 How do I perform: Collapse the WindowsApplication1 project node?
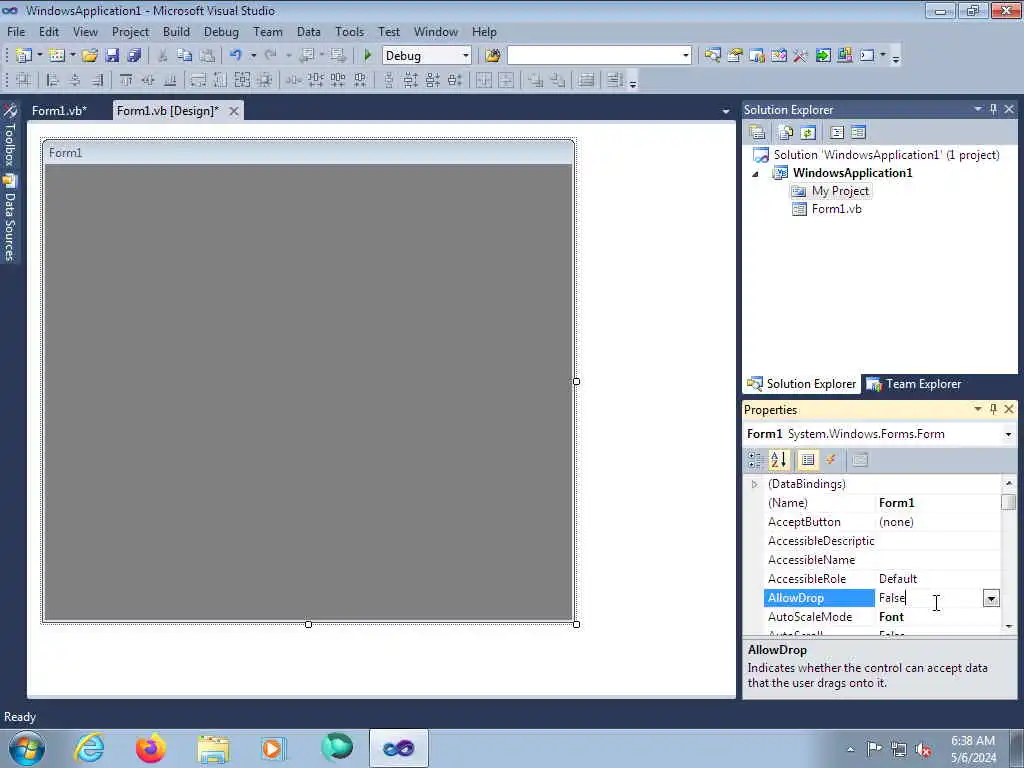point(756,174)
